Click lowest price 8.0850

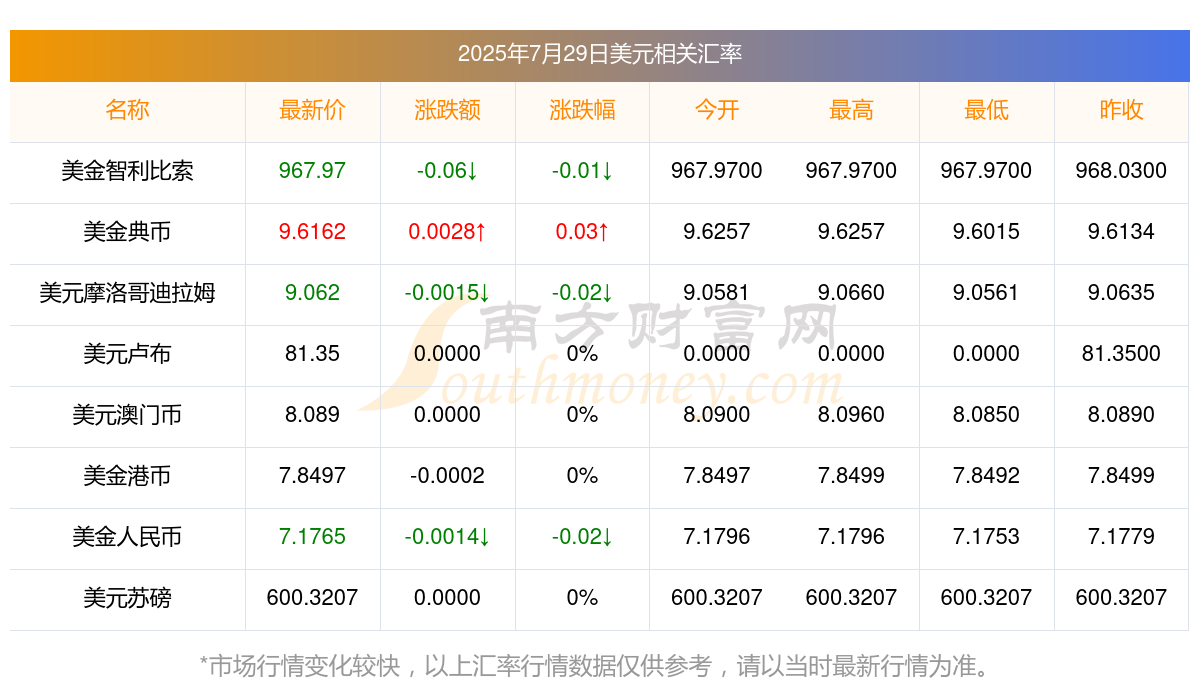tap(986, 415)
